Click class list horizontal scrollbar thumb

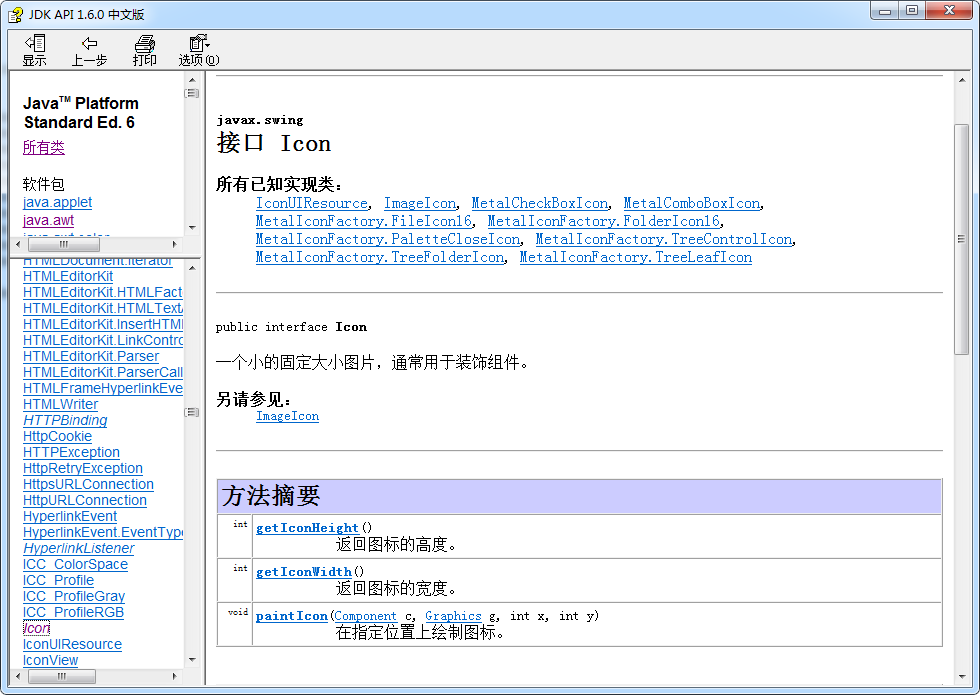[x=62, y=676]
